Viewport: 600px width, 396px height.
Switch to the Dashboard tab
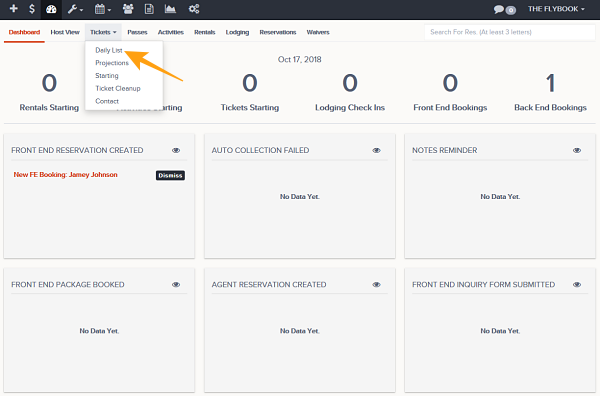24,32
